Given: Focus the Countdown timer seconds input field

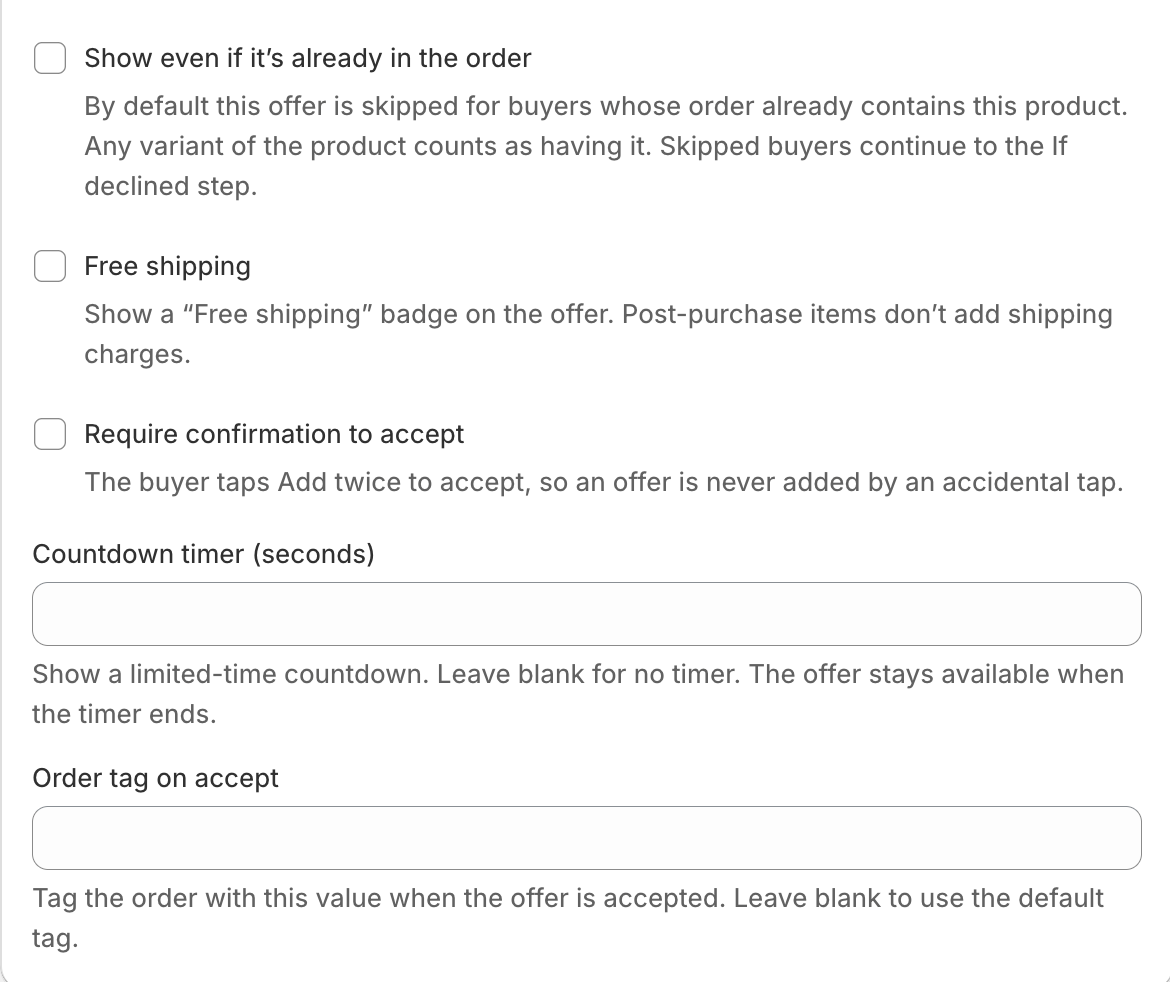Looking at the screenshot, I should [x=586, y=614].
